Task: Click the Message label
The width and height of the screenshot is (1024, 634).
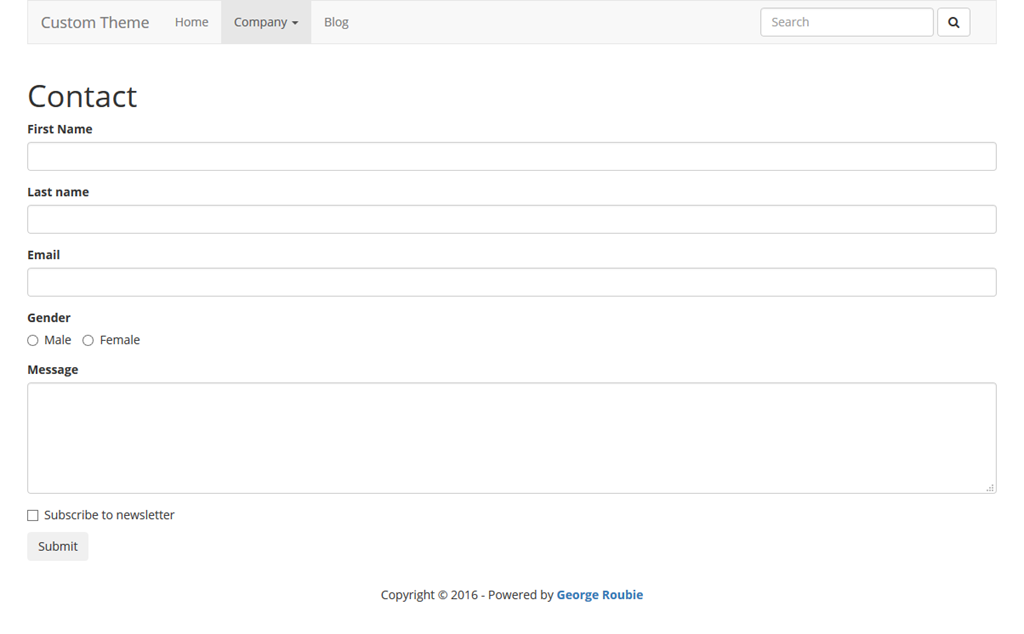Action: [53, 370]
